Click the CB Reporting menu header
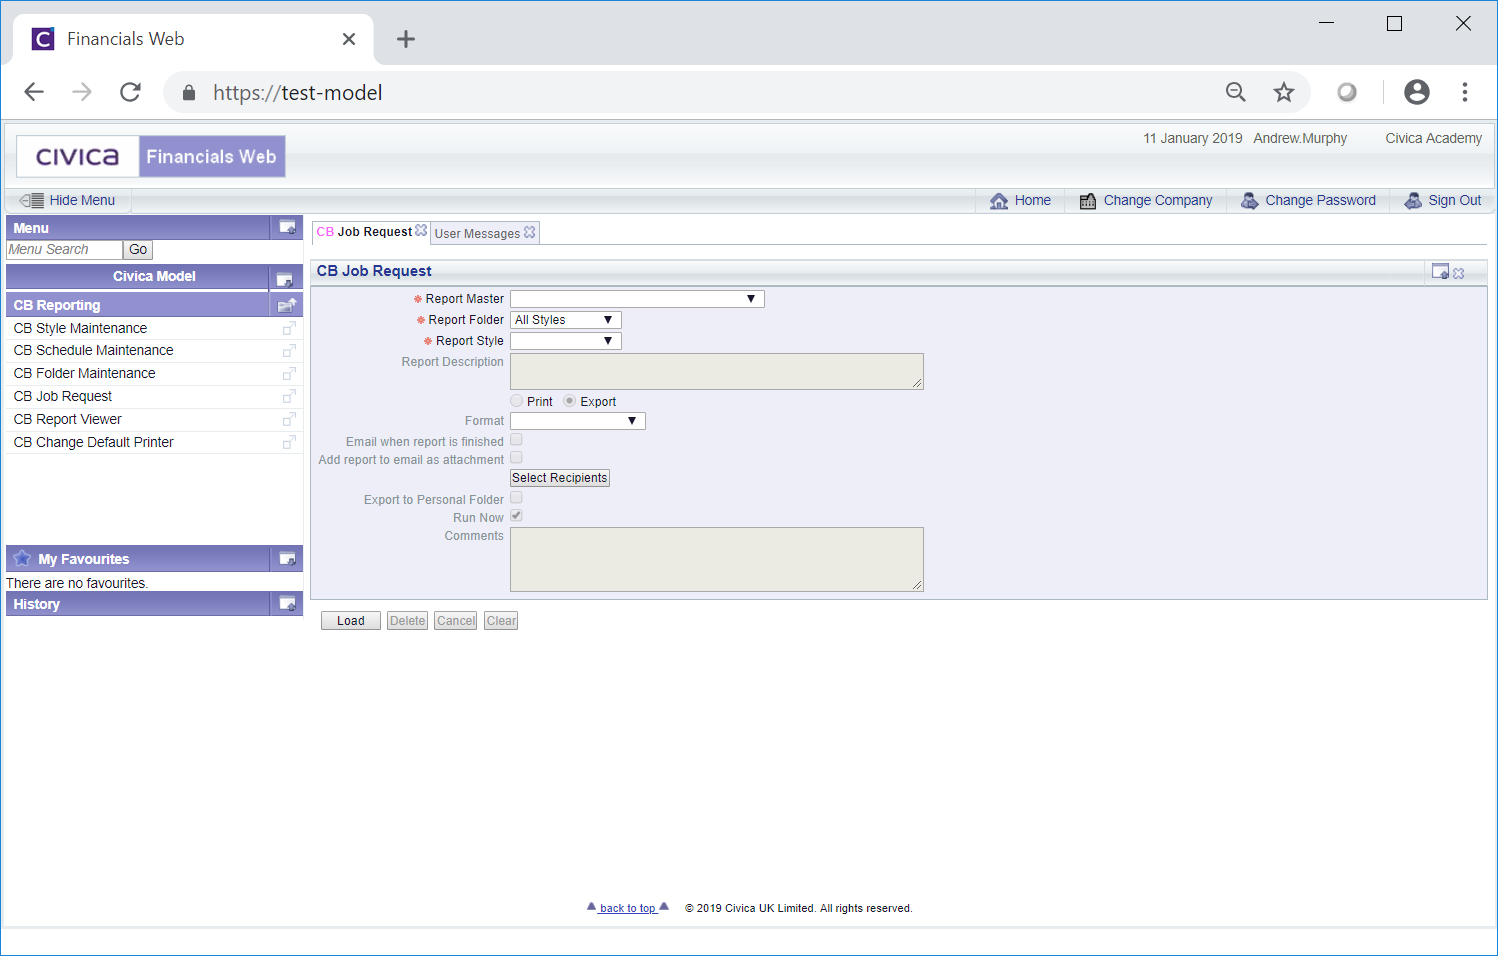1498x956 pixels. coord(137,305)
